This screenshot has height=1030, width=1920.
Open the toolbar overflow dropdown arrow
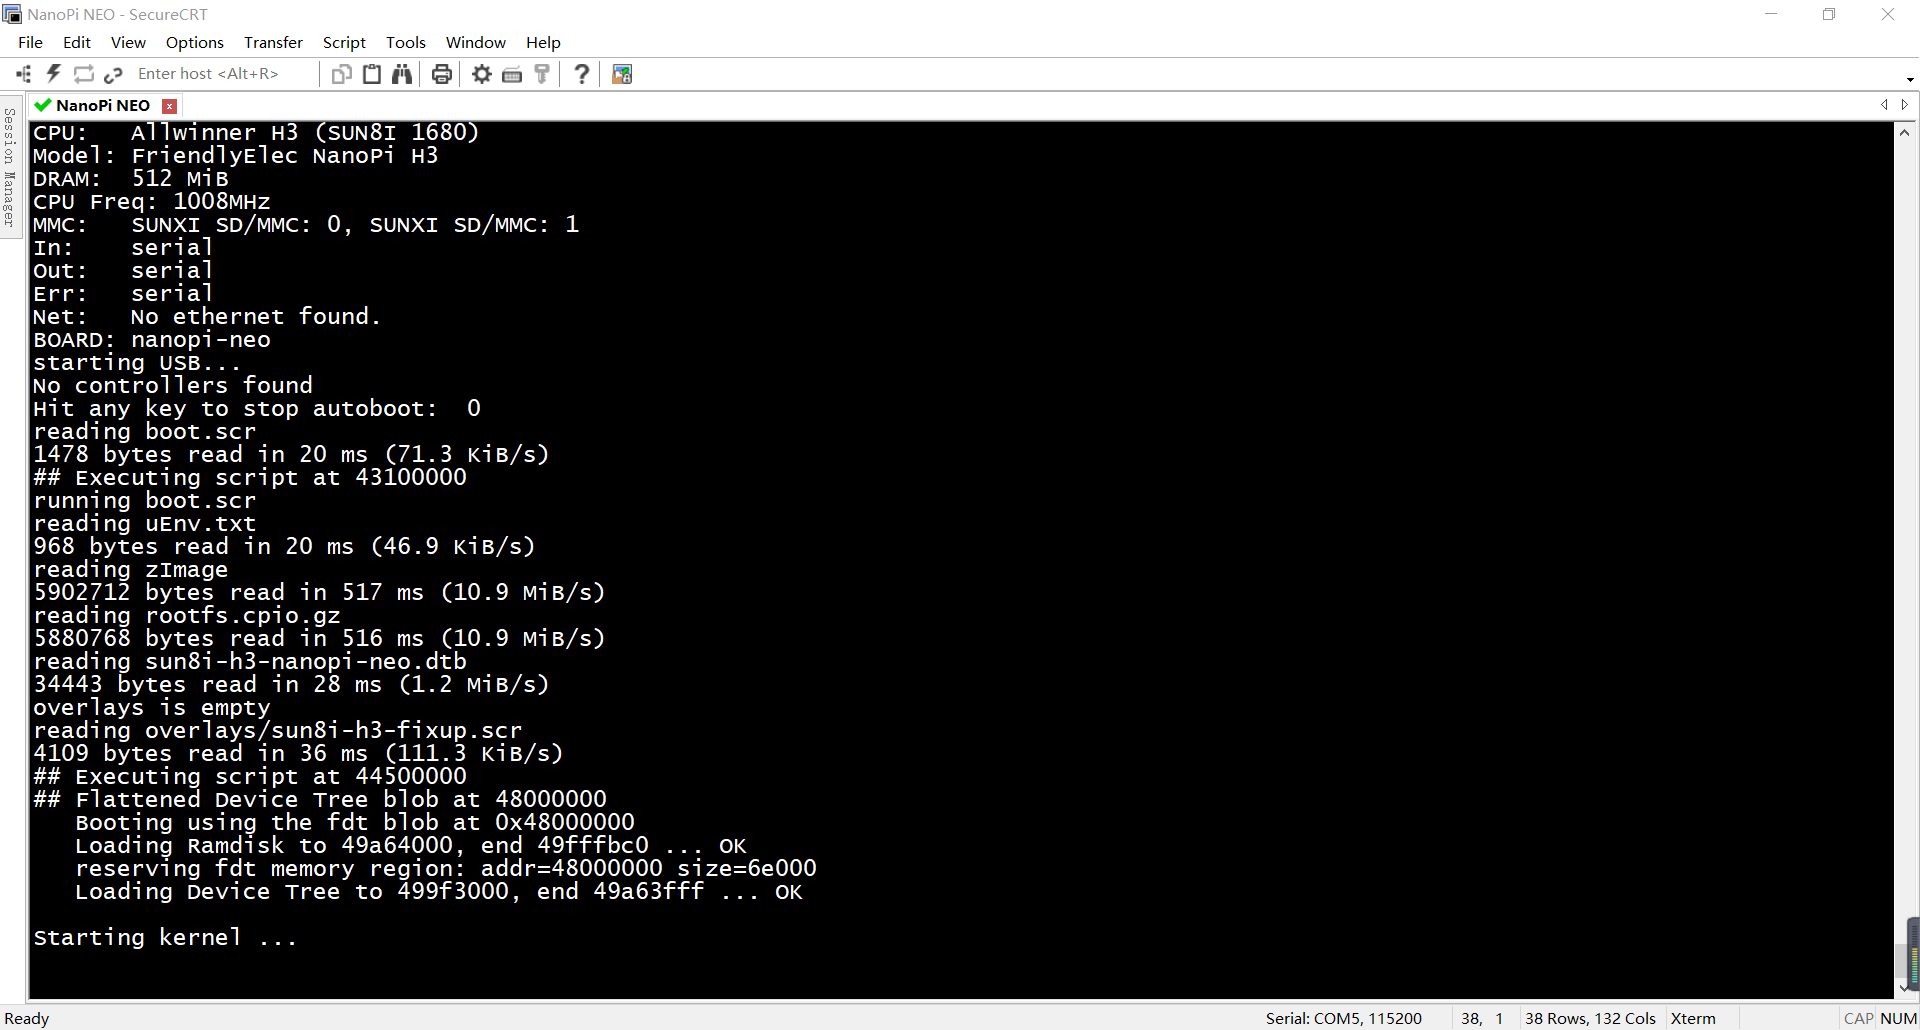coord(1908,78)
